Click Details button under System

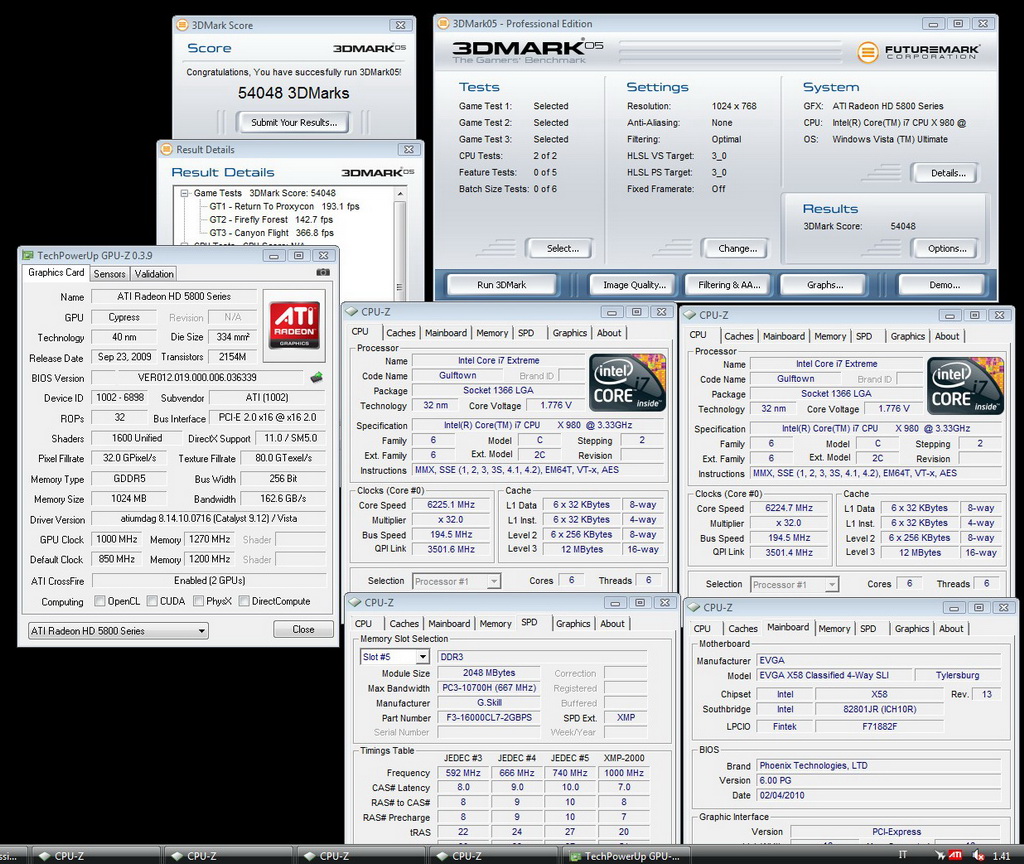948,173
